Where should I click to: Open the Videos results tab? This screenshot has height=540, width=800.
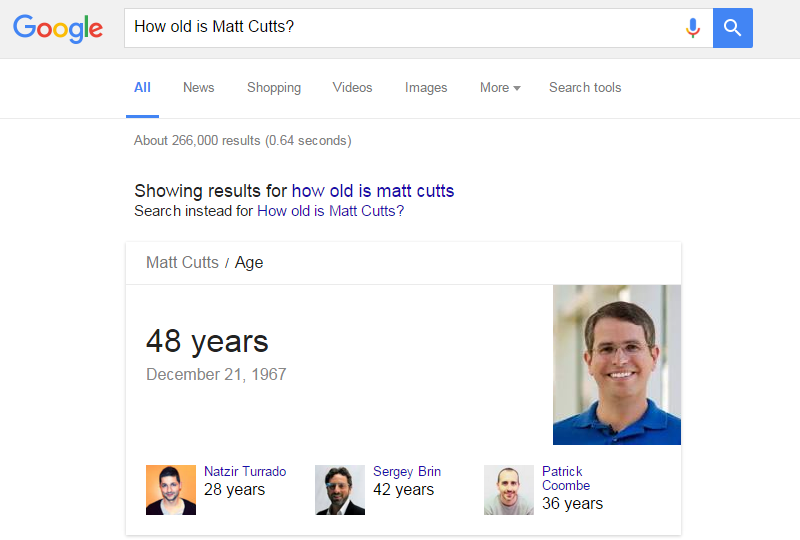(352, 88)
